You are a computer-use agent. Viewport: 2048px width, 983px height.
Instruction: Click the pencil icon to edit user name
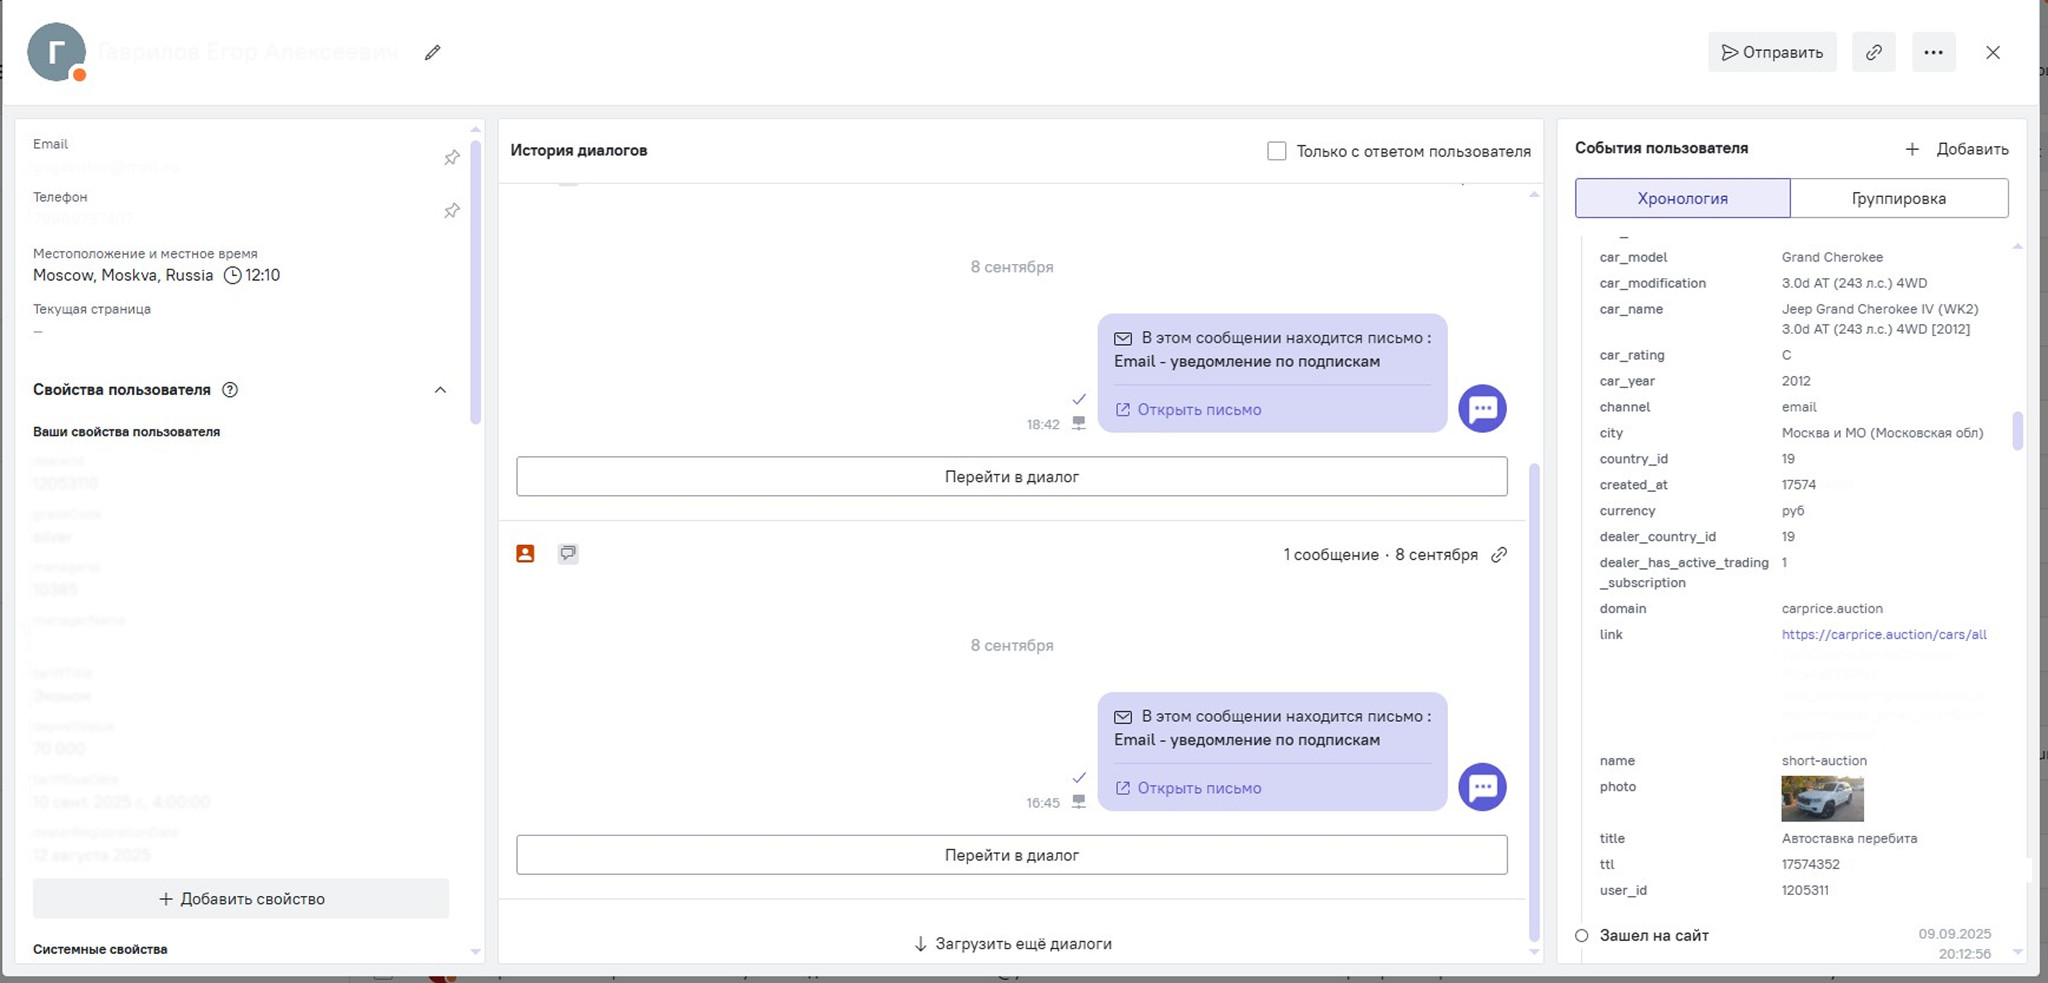pyautogui.click(x=432, y=53)
